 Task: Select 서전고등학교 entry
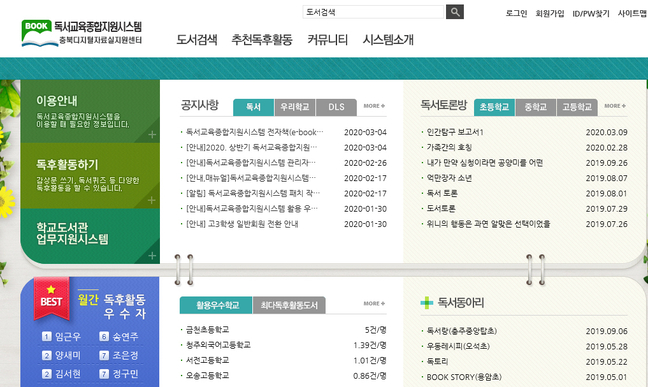(207, 360)
